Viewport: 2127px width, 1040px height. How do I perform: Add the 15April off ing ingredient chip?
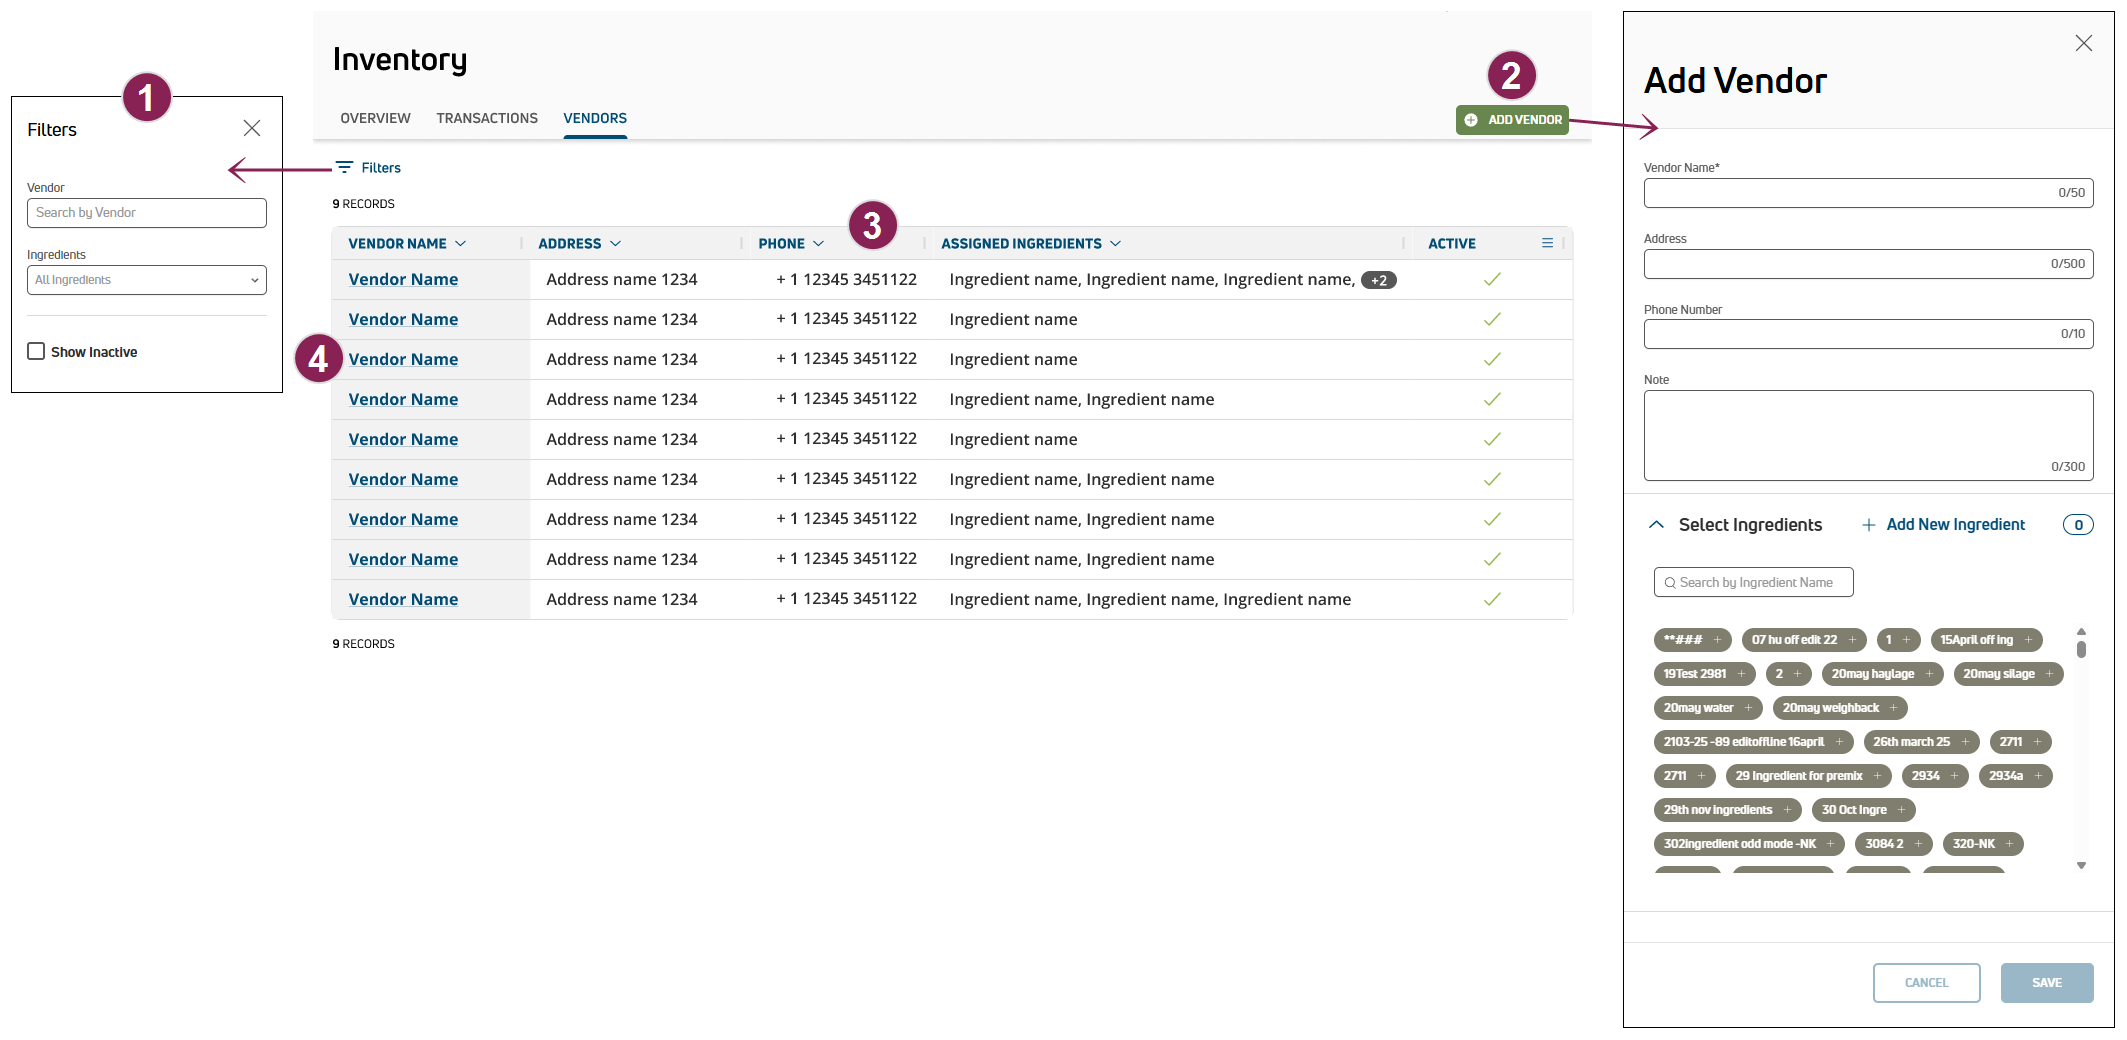tap(2028, 640)
